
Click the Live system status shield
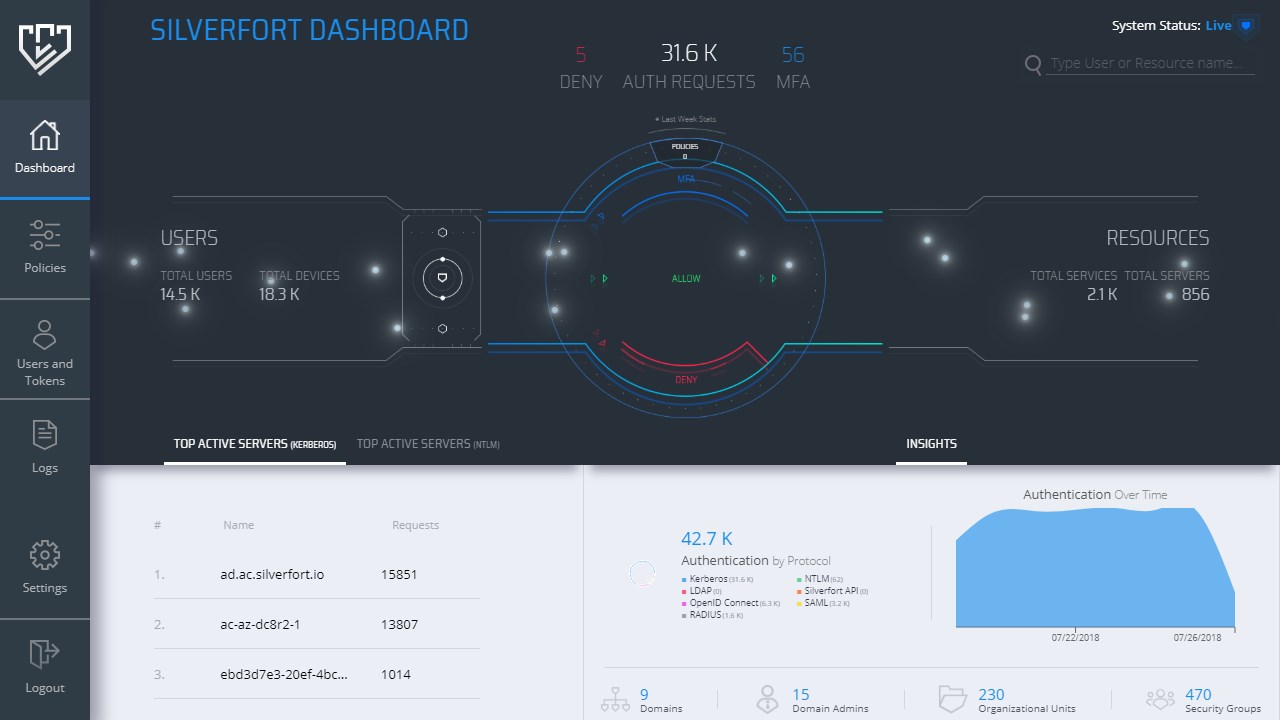click(1246, 26)
